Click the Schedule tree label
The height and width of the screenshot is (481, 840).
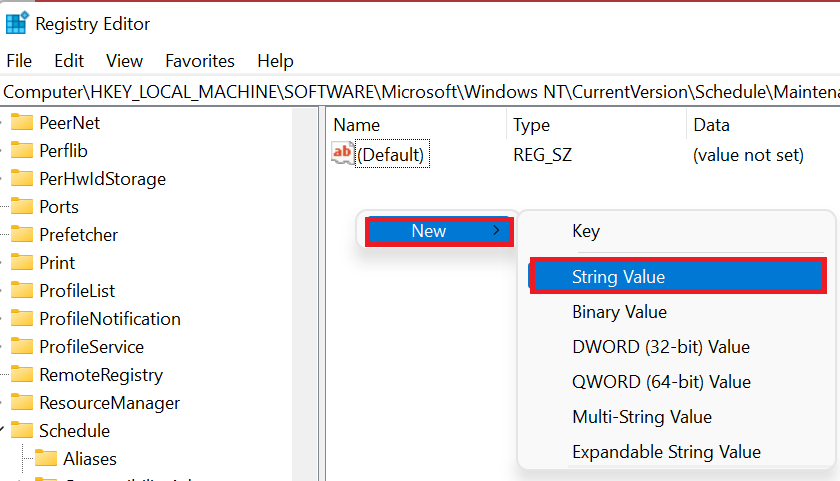pyautogui.click(x=74, y=431)
